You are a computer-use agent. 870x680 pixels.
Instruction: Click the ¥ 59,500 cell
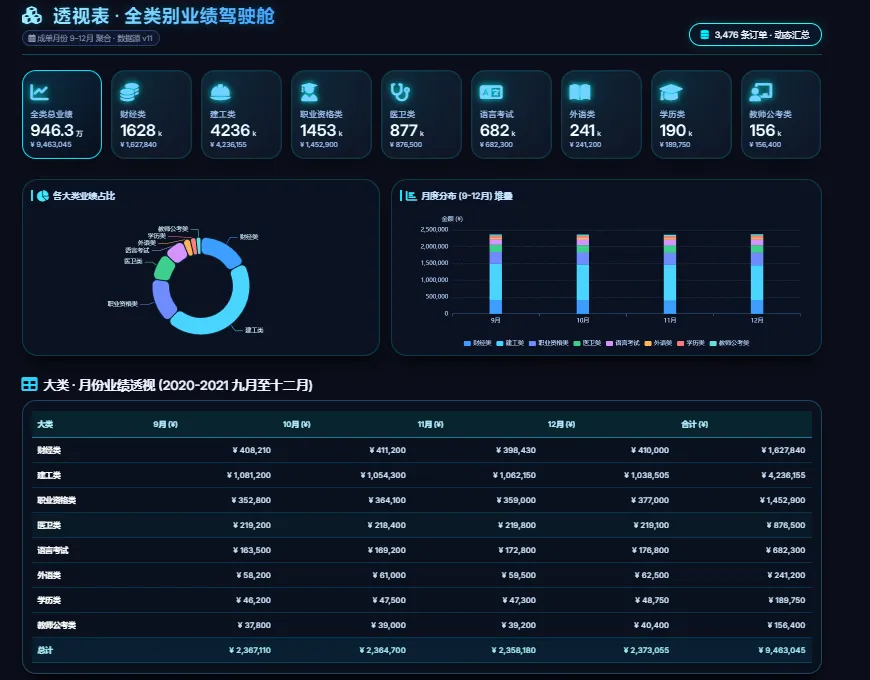point(519,575)
